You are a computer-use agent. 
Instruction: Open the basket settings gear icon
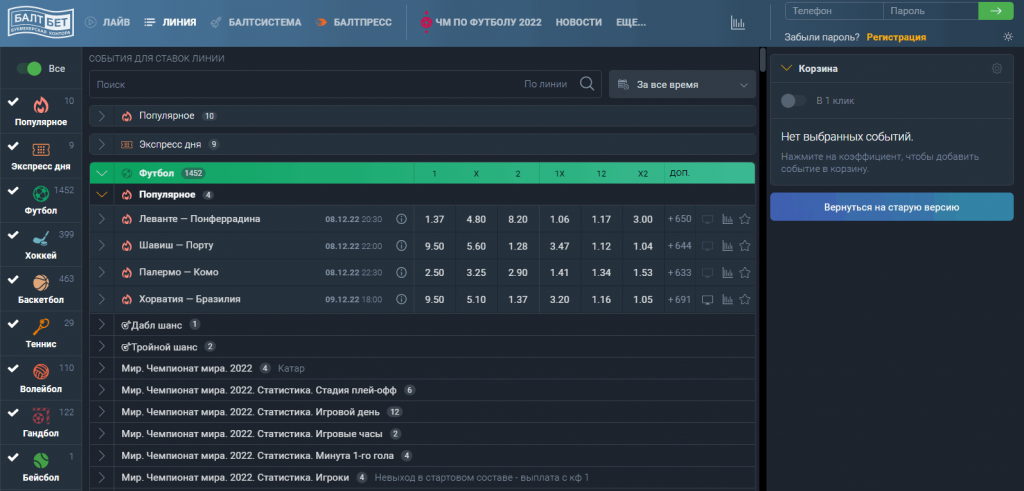point(996,69)
